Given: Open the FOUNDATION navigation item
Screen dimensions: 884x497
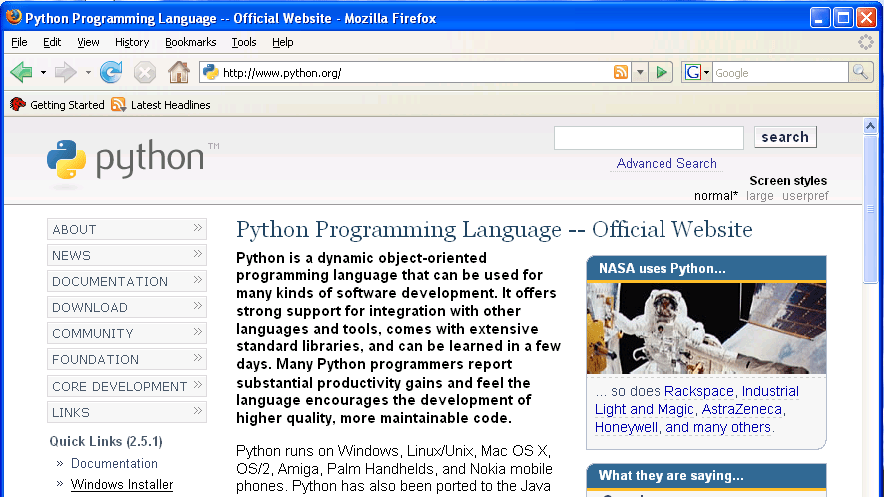Looking at the screenshot, I should 127,359.
